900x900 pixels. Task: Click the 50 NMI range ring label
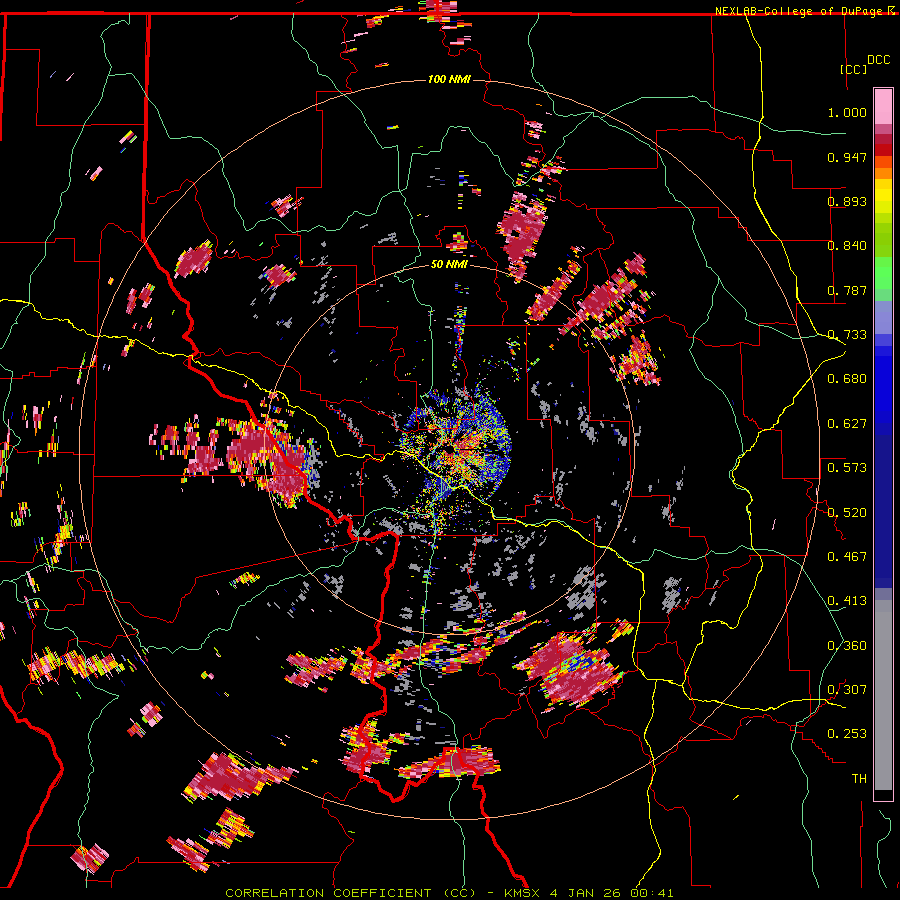coord(449,265)
